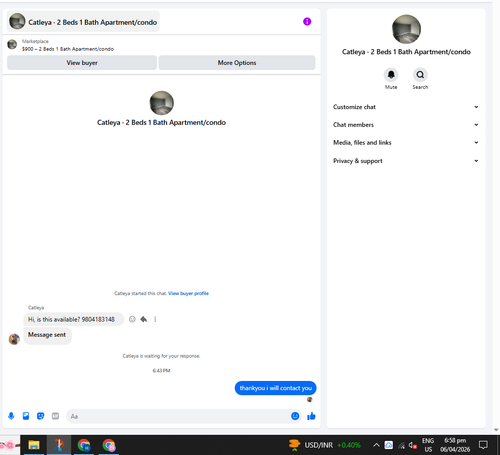
Task: Click seen avatar under sent message
Action: click(310, 399)
